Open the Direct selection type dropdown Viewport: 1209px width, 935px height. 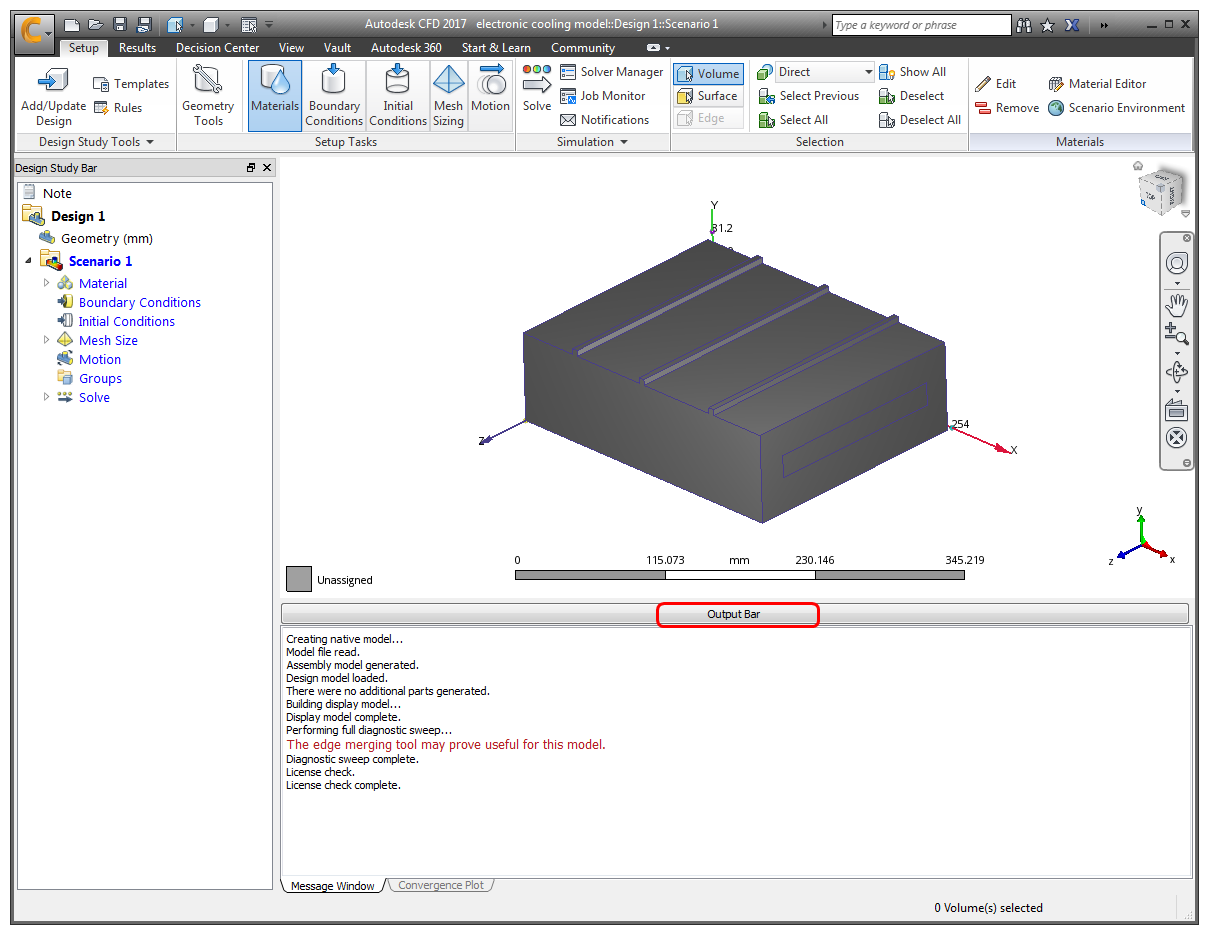point(825,72)
